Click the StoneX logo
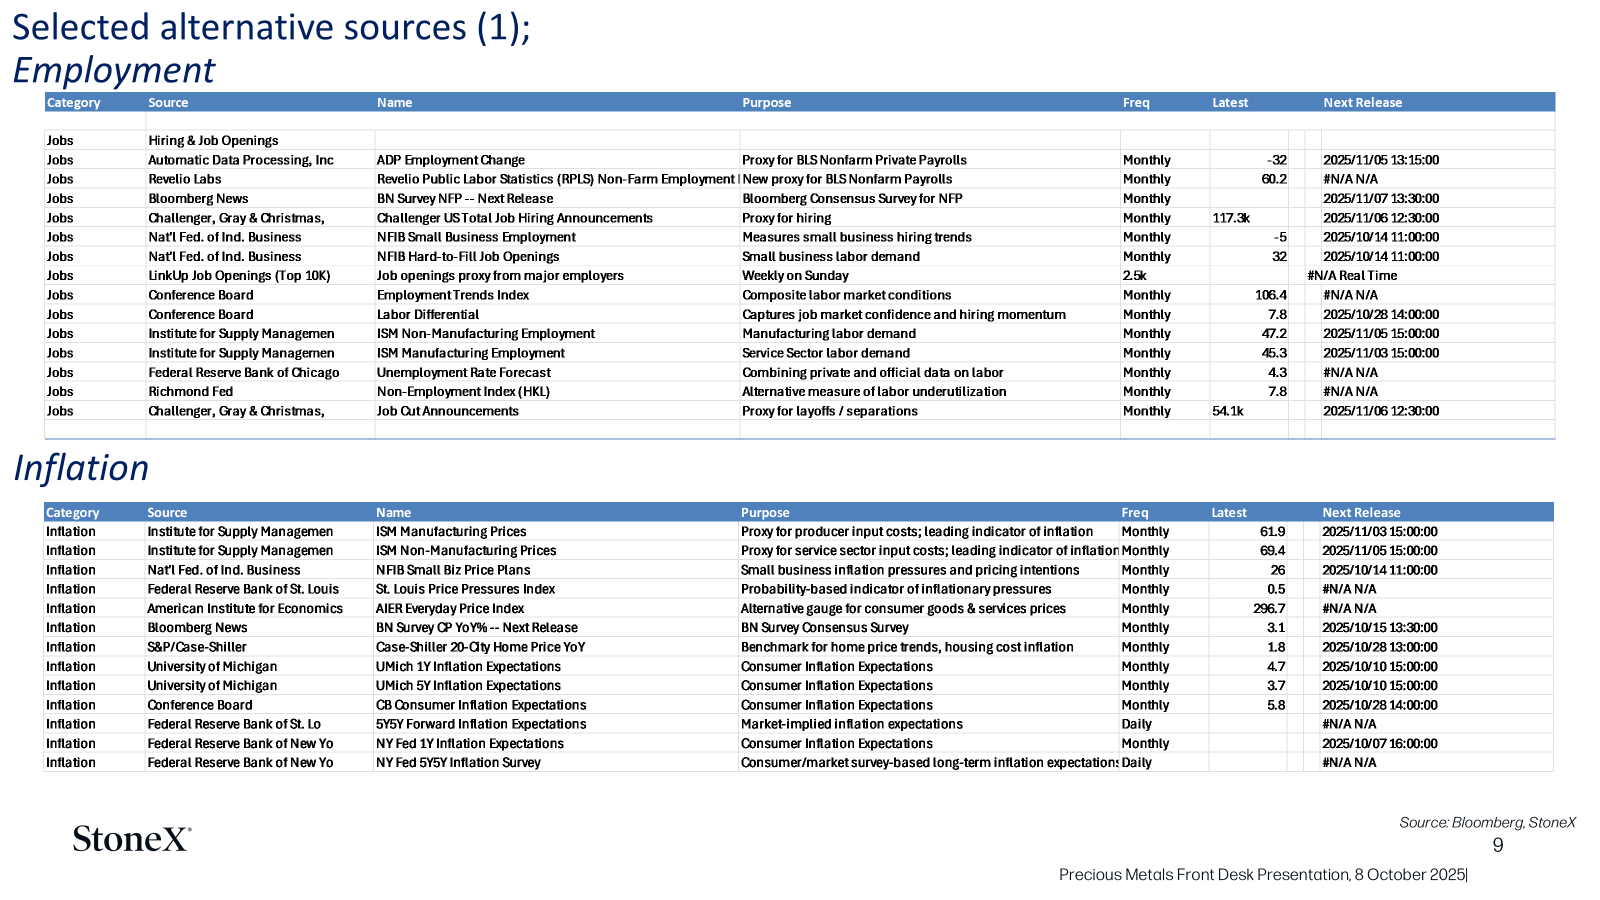This screenshot has width=1600, height=900. pyautogui.click(x=132, y=838)
